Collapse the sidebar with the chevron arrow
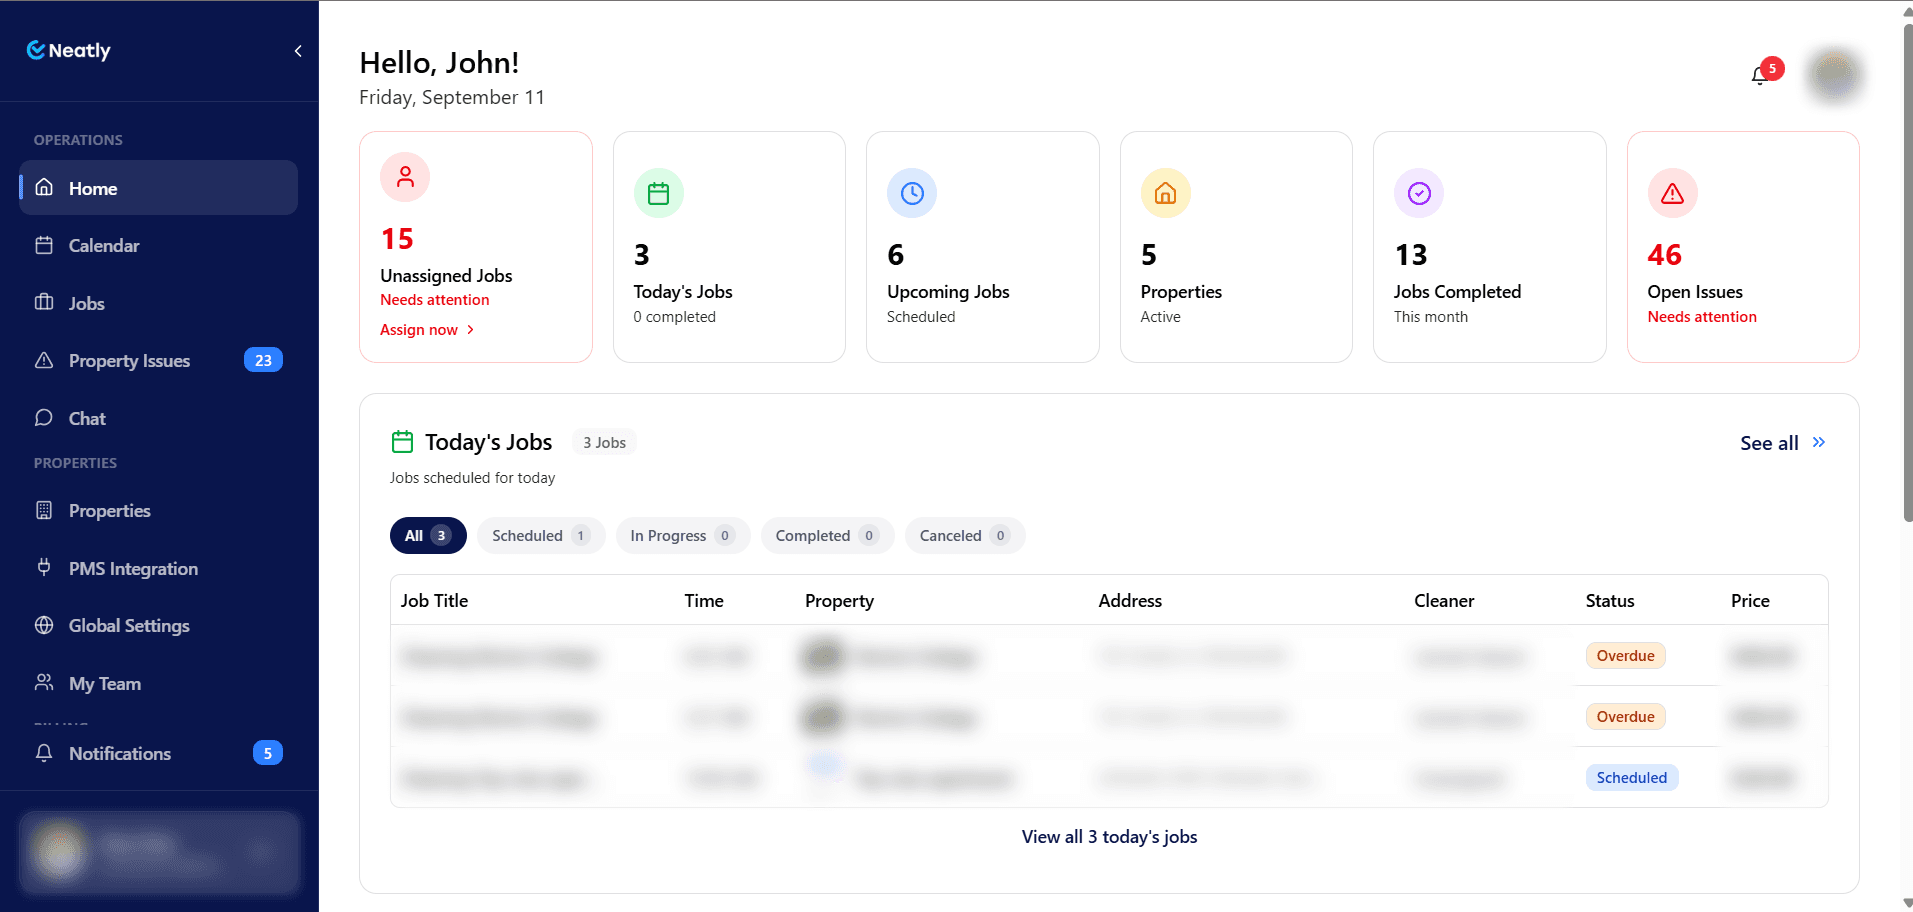Image resolution: width=1913 pixels, height=912 pixels. click(298, 51)
